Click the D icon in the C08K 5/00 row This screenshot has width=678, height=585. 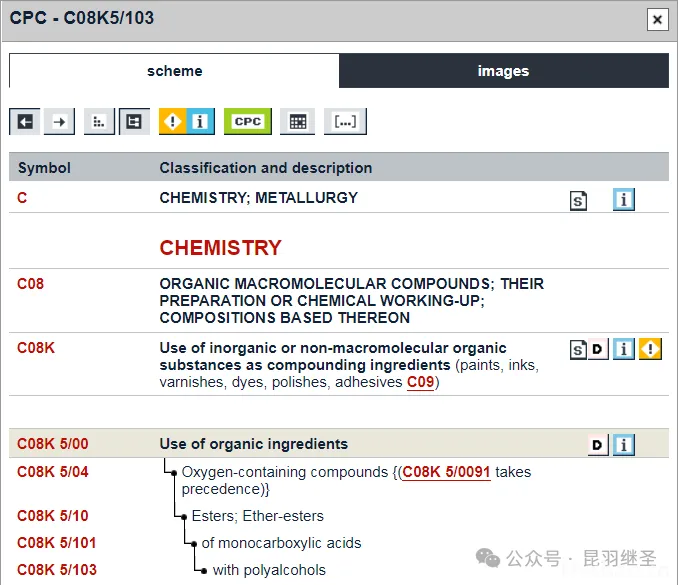point(598,445)
